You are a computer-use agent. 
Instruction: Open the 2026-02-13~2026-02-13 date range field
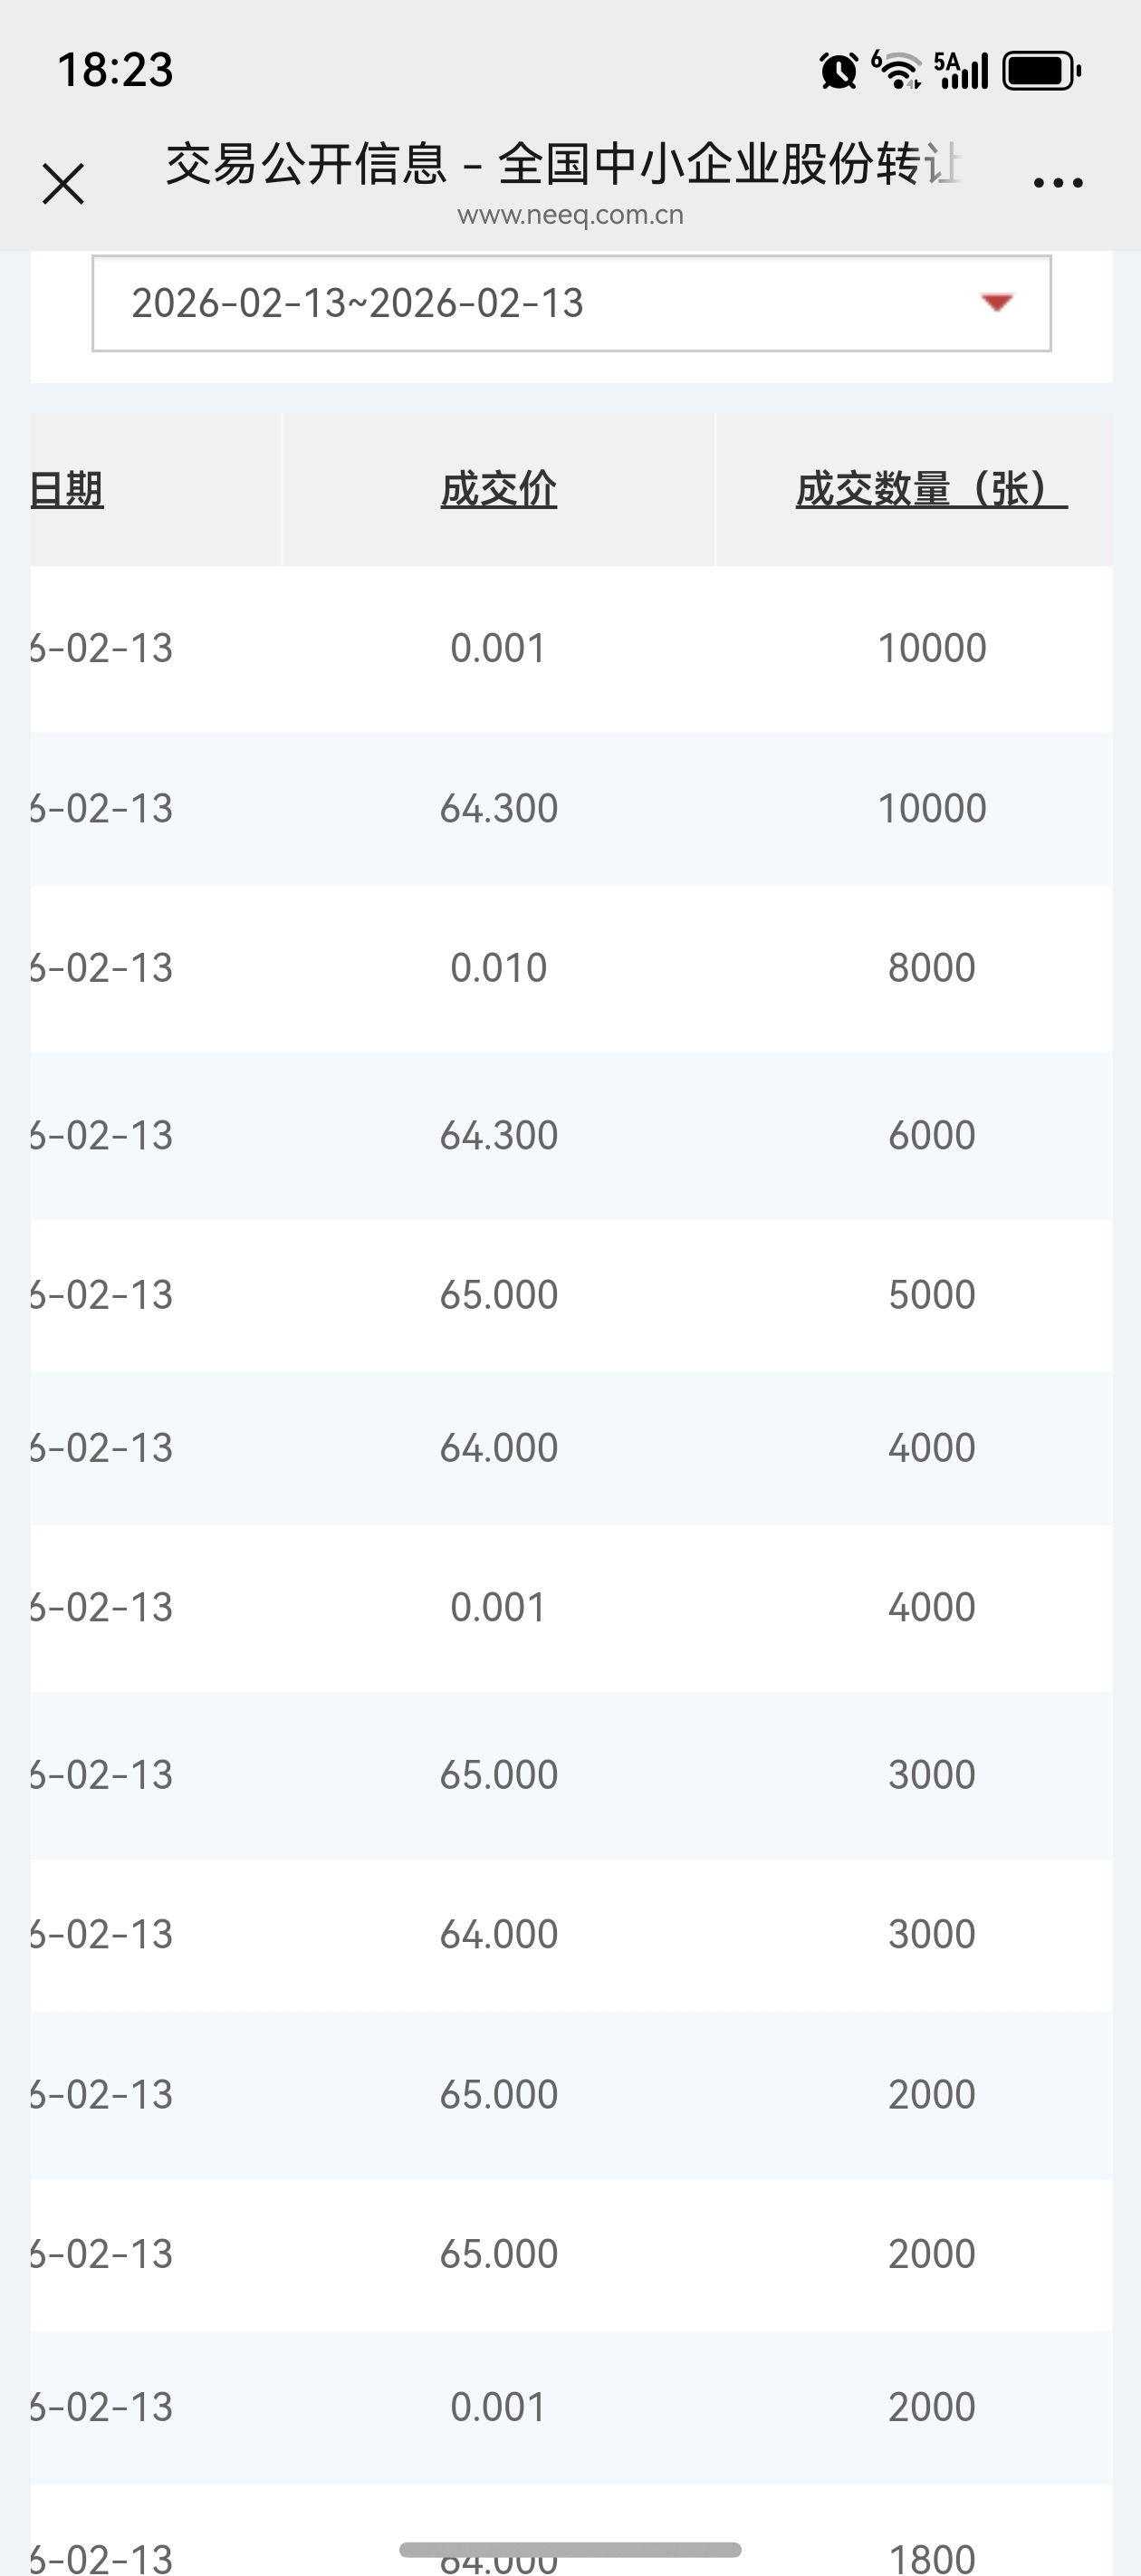point(571,303)
